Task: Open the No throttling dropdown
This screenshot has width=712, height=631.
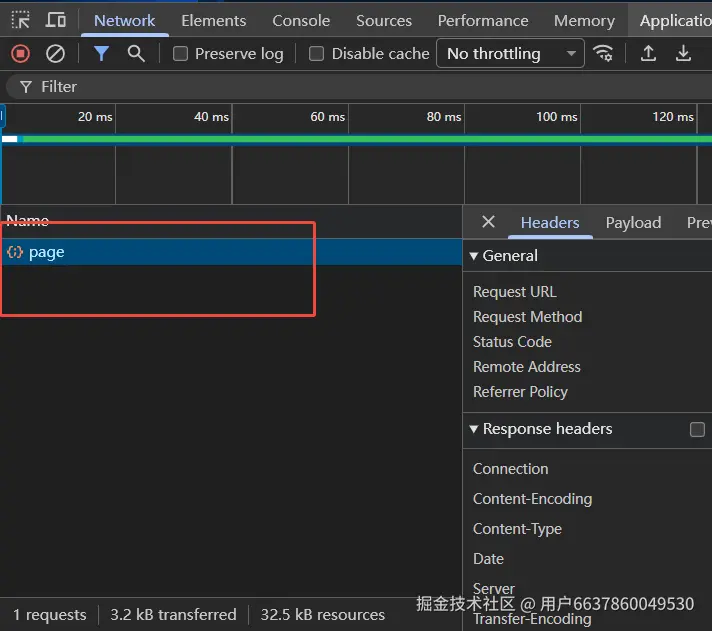Action: [510, 54]
